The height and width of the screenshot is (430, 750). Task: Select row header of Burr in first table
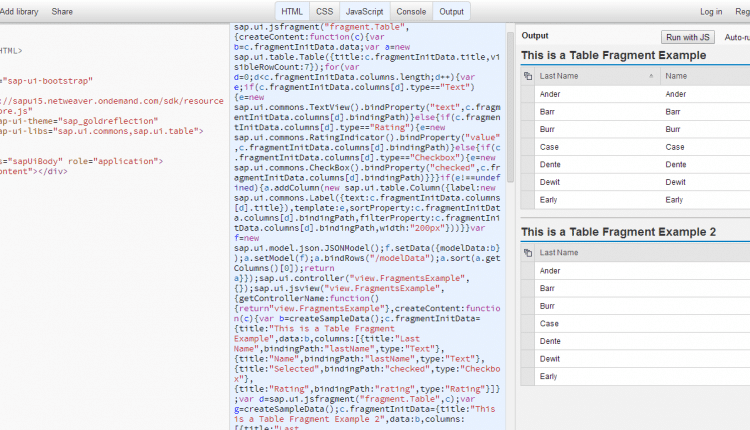tap(528, 130)
